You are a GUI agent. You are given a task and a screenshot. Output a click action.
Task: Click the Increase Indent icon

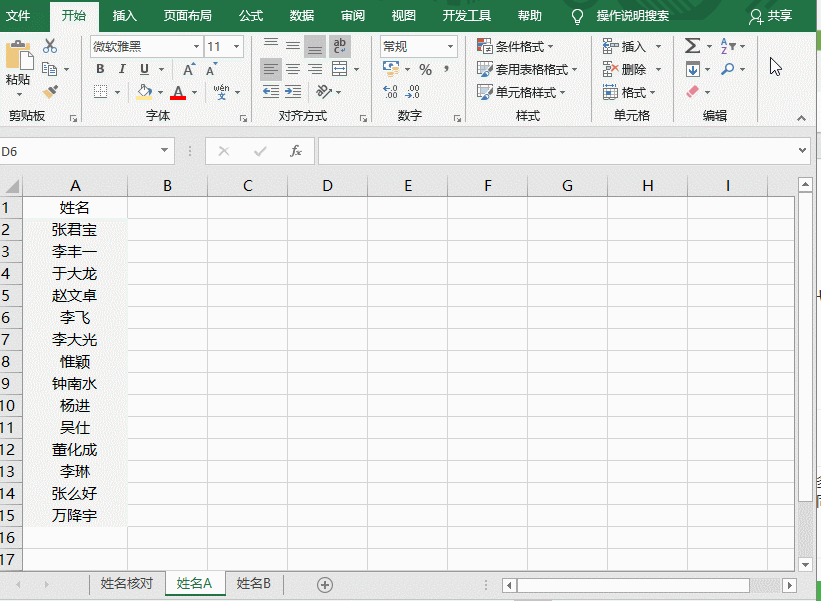coord(293,92)
